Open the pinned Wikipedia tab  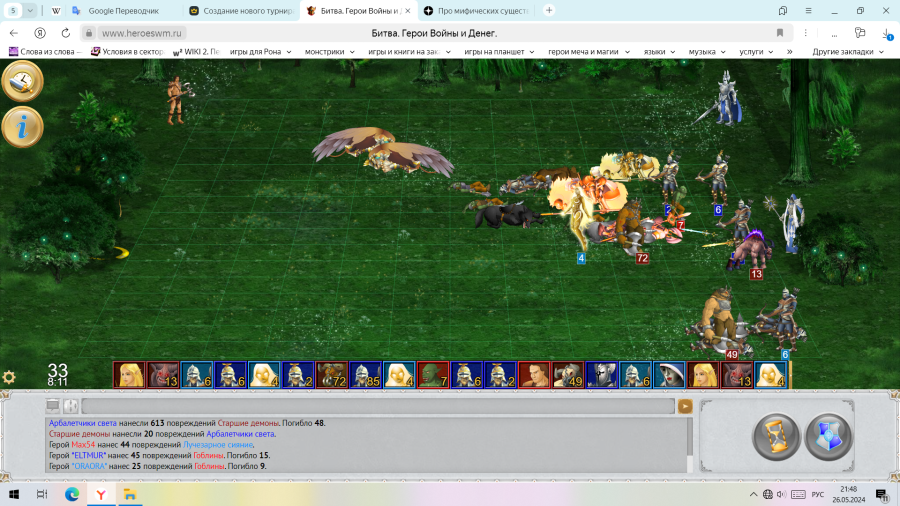tap(56, 11)
